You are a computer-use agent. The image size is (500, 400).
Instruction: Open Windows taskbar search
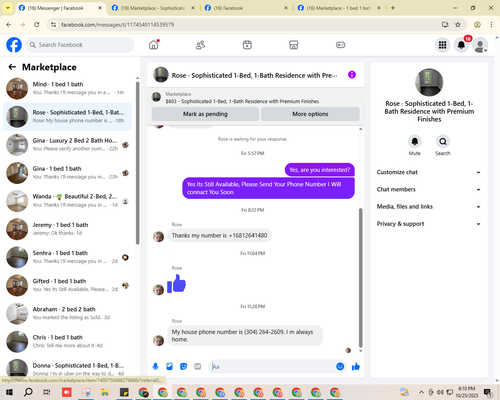(28, 392)
